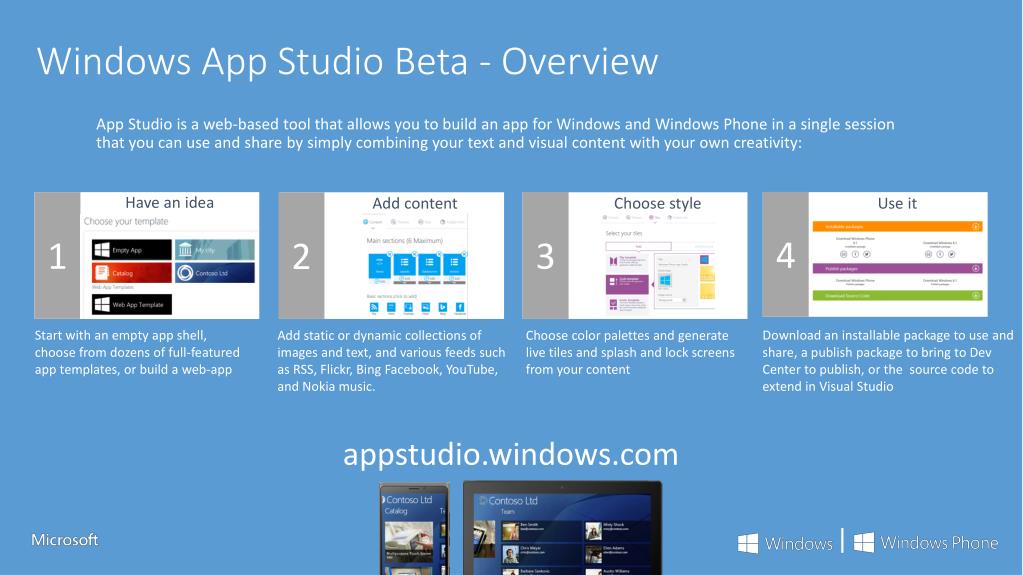
Task: Click Download Windows Phone publish package
Action: [855, 282]
